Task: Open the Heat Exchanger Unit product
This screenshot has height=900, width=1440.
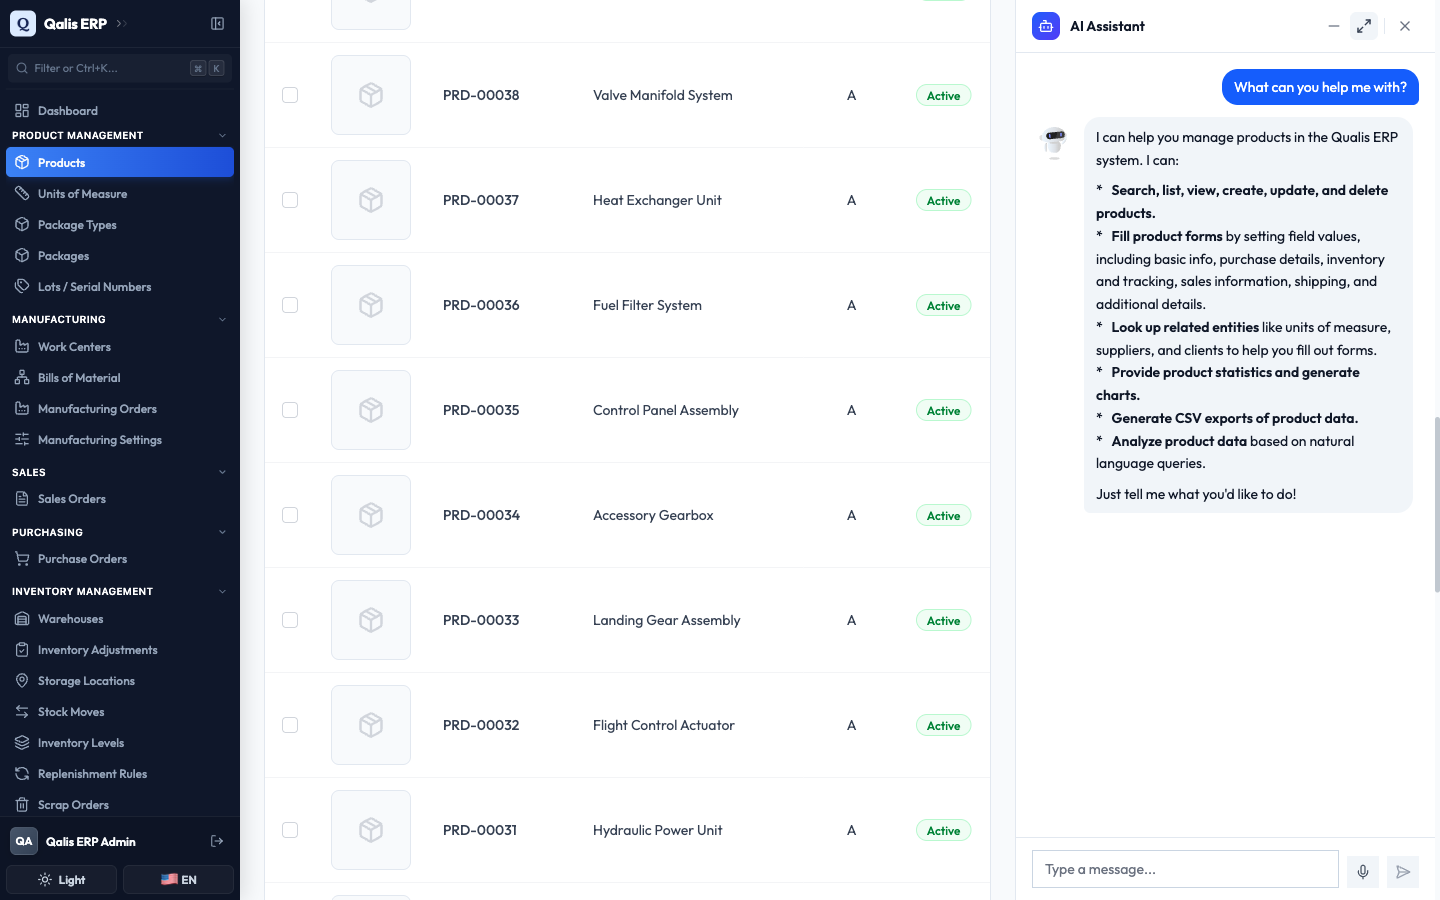Action: coord(657,200)
